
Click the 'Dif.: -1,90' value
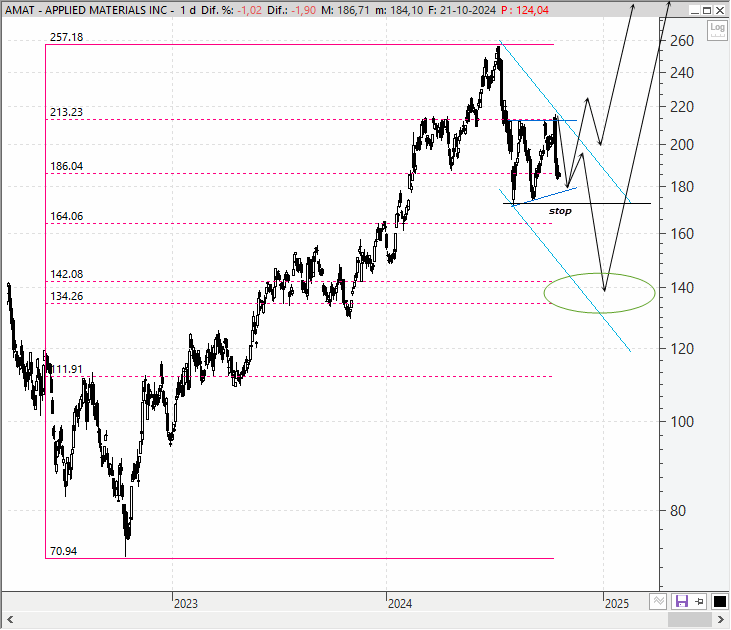(x=292, y=10)
